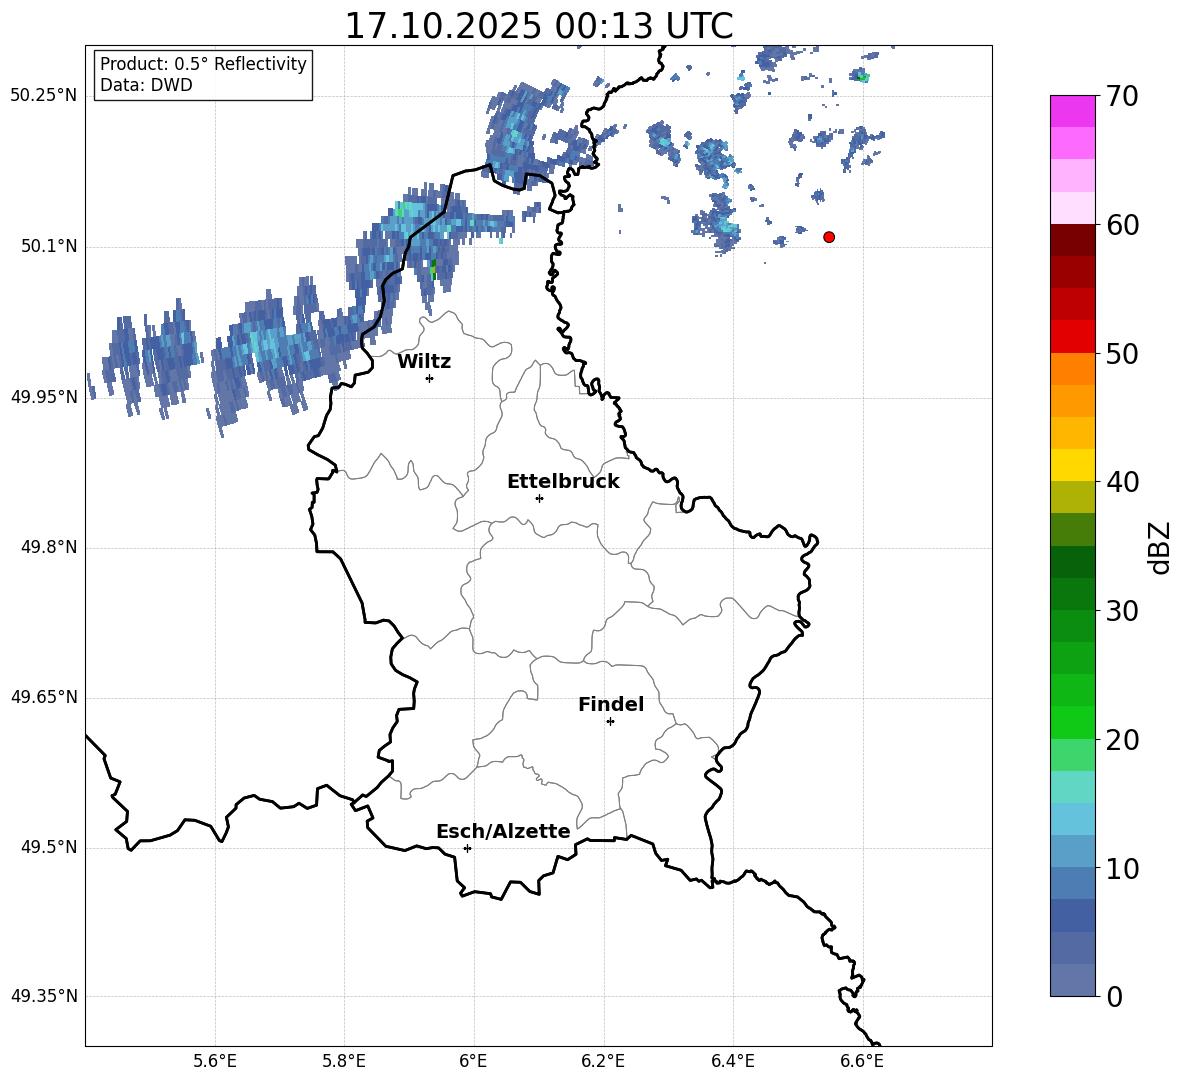Viewport: 1184px width, 1081px height.
Task: Click the longitude label 6.6°E
Action: click(862, 1061)
